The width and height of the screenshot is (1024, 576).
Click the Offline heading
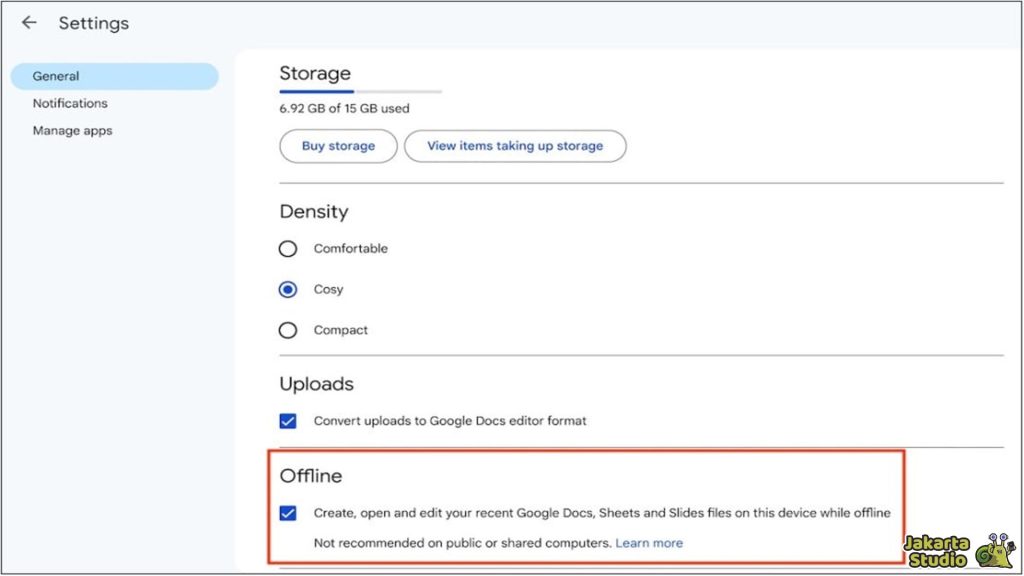(x=311, y=475)
